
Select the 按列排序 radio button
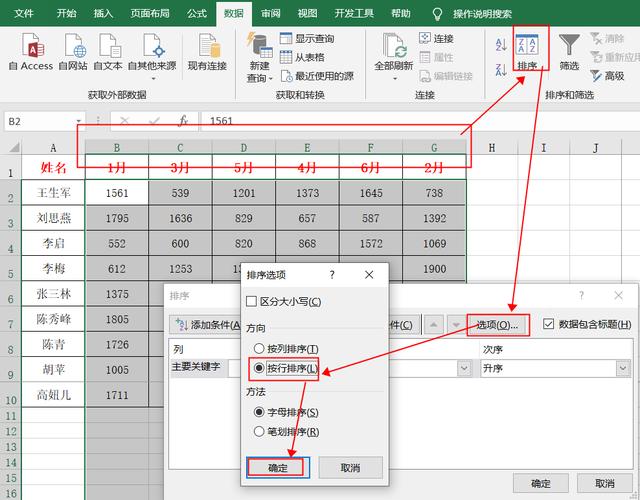point(259,349)
